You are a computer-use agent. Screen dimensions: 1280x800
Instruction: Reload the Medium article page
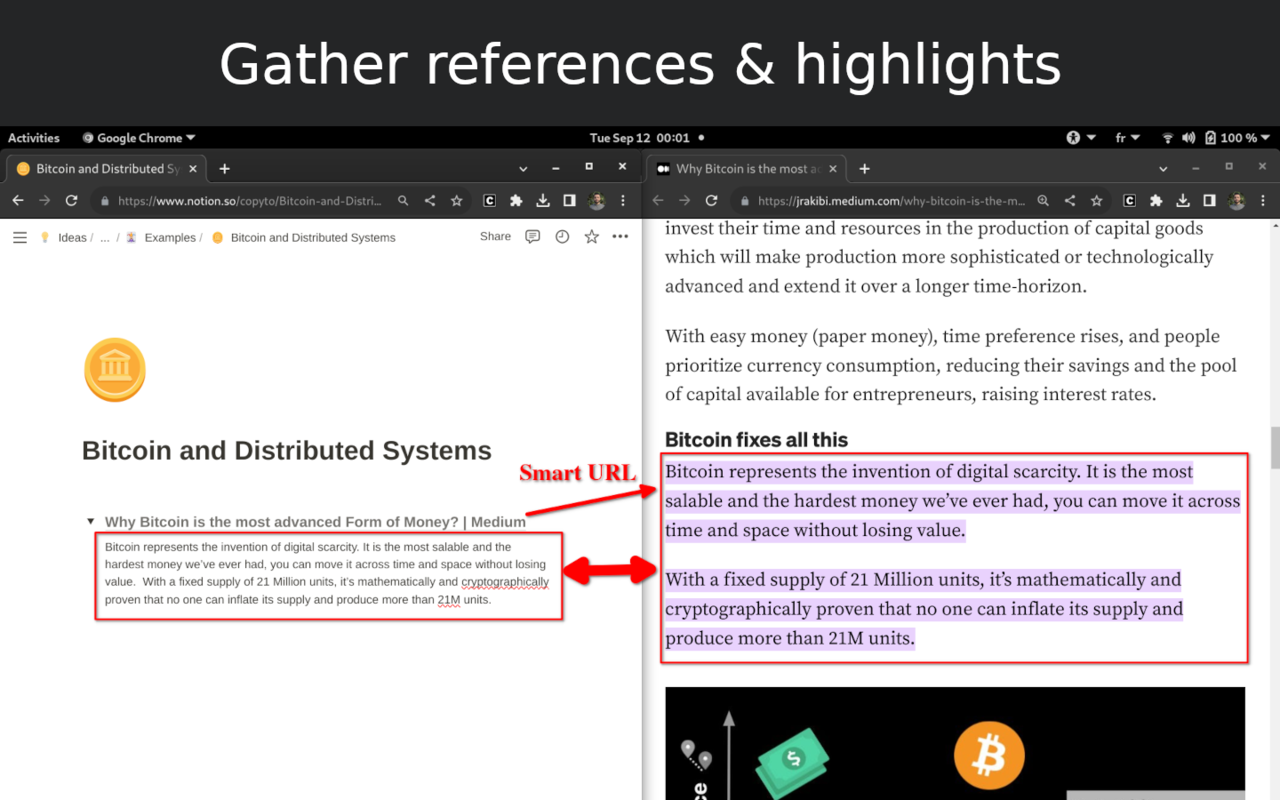point(711,201)
